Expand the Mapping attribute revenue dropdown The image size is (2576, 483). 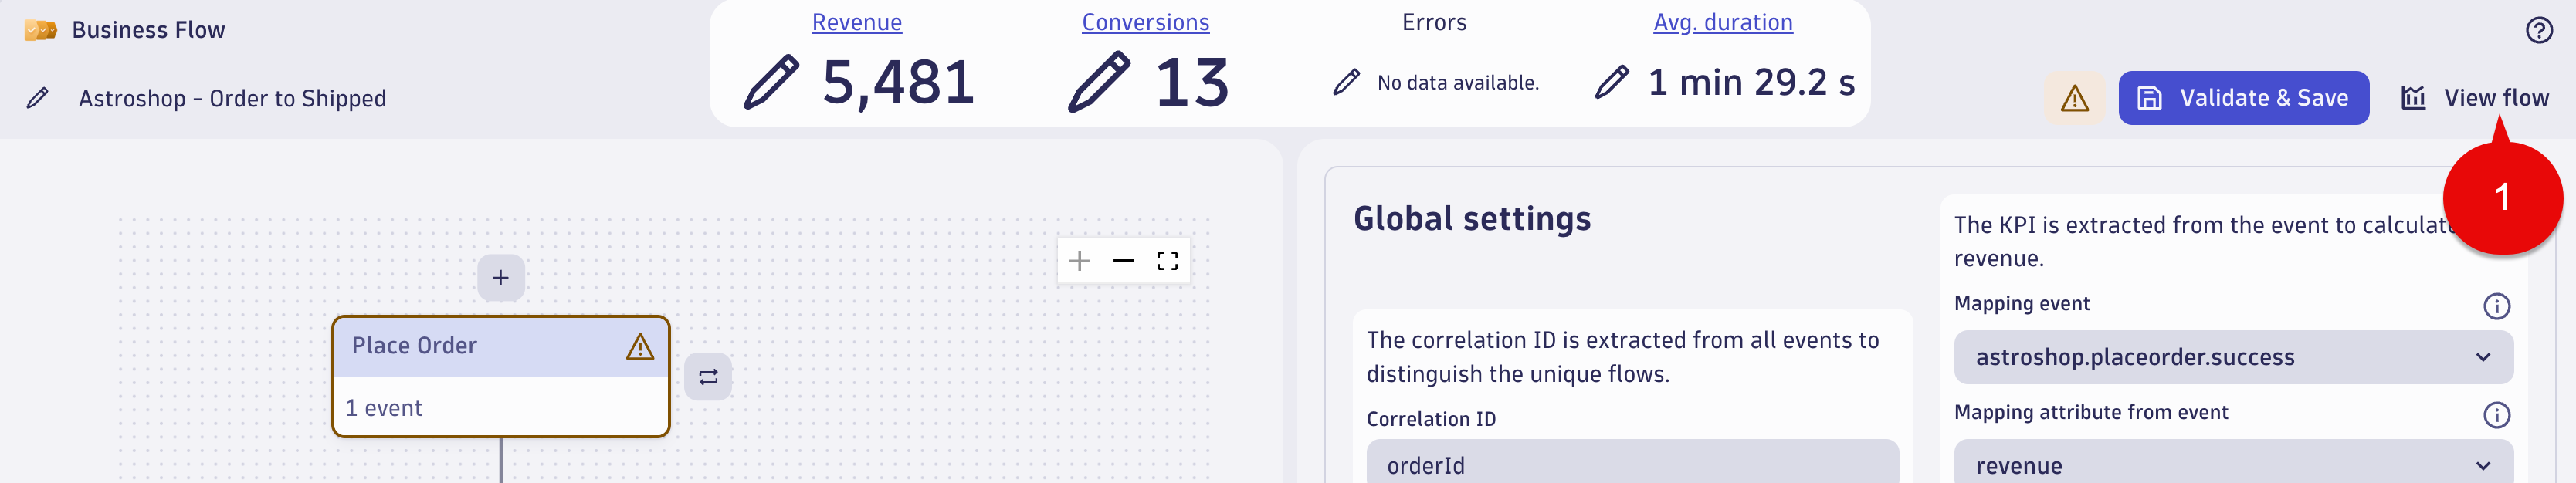(x=2233, y=464)
